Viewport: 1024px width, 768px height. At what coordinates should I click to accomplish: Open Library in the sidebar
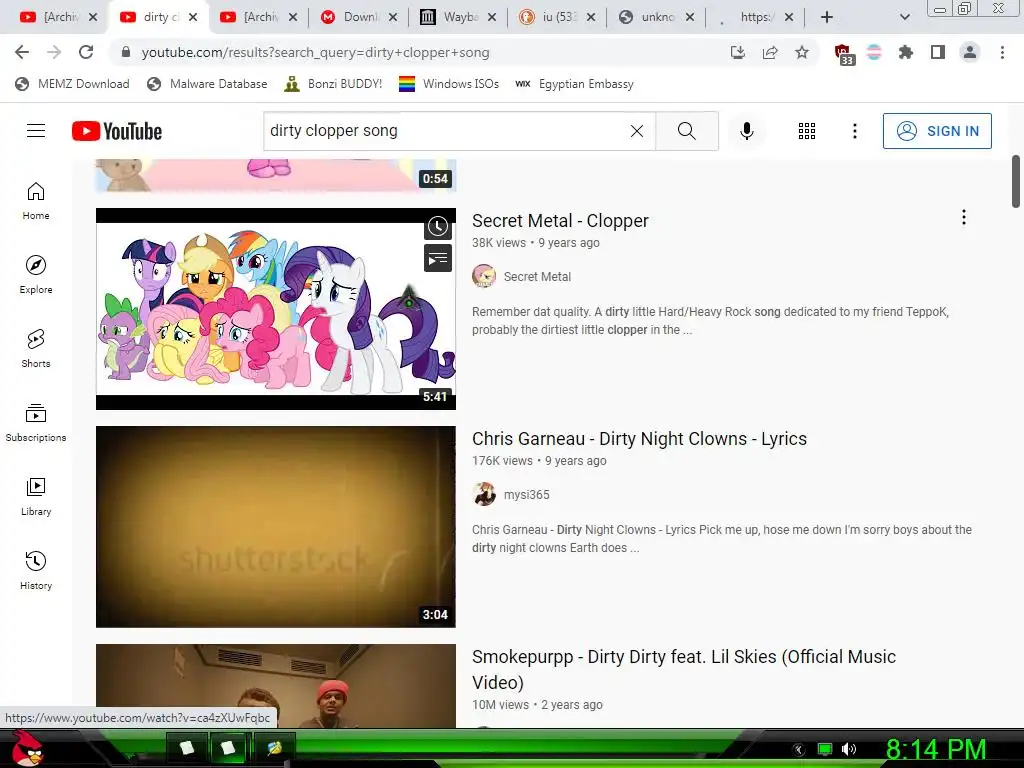point(36,497)
